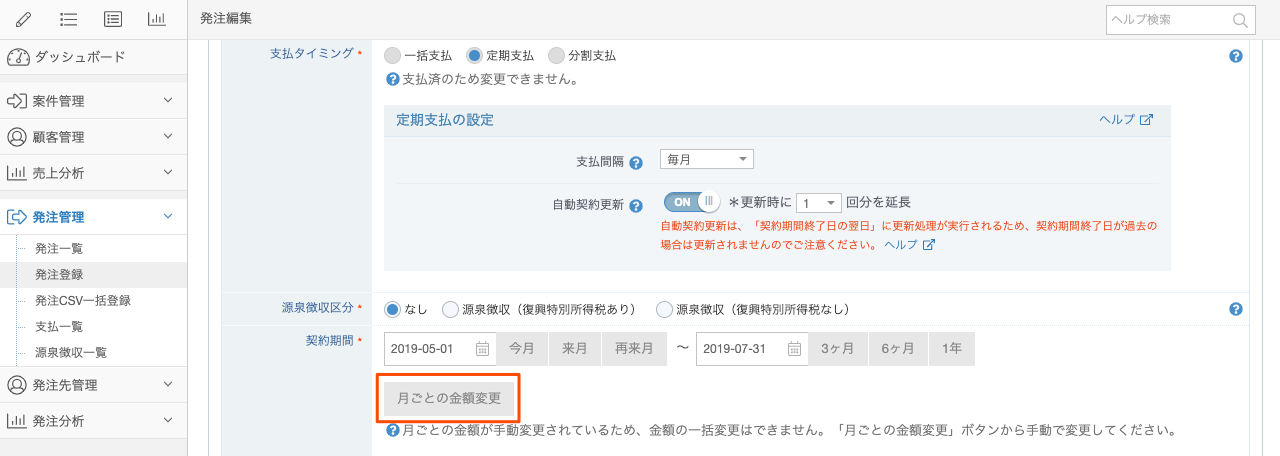Click the 6ヶ月 period shortcut
Image resolution: width=1280 pixels, height=456 pixels.
coord(898,349)
